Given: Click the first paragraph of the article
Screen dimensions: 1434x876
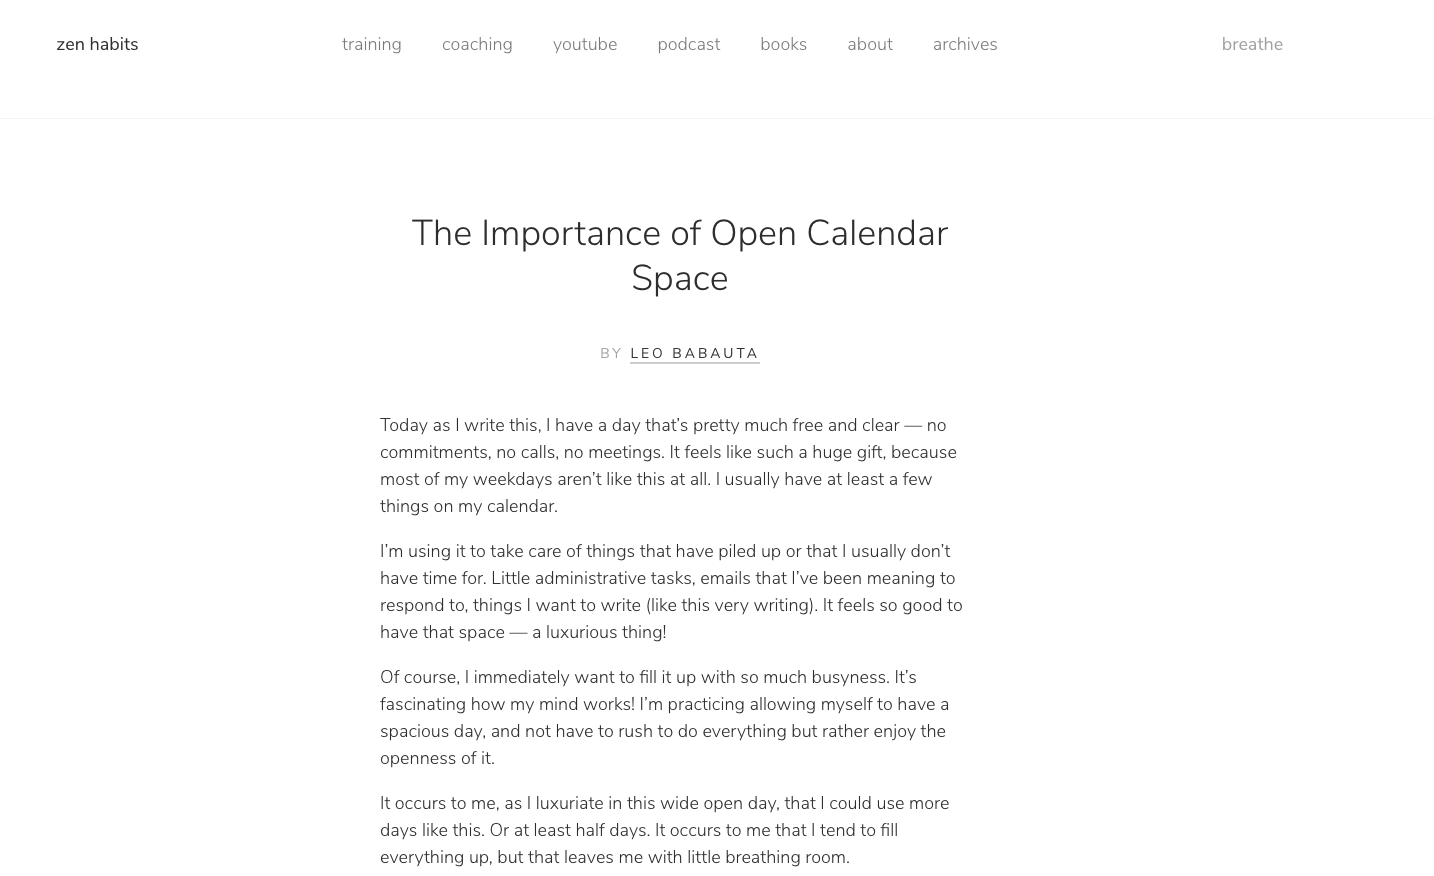Looking at the screenshot, I should pyautogui.click(x=668, y=465).
